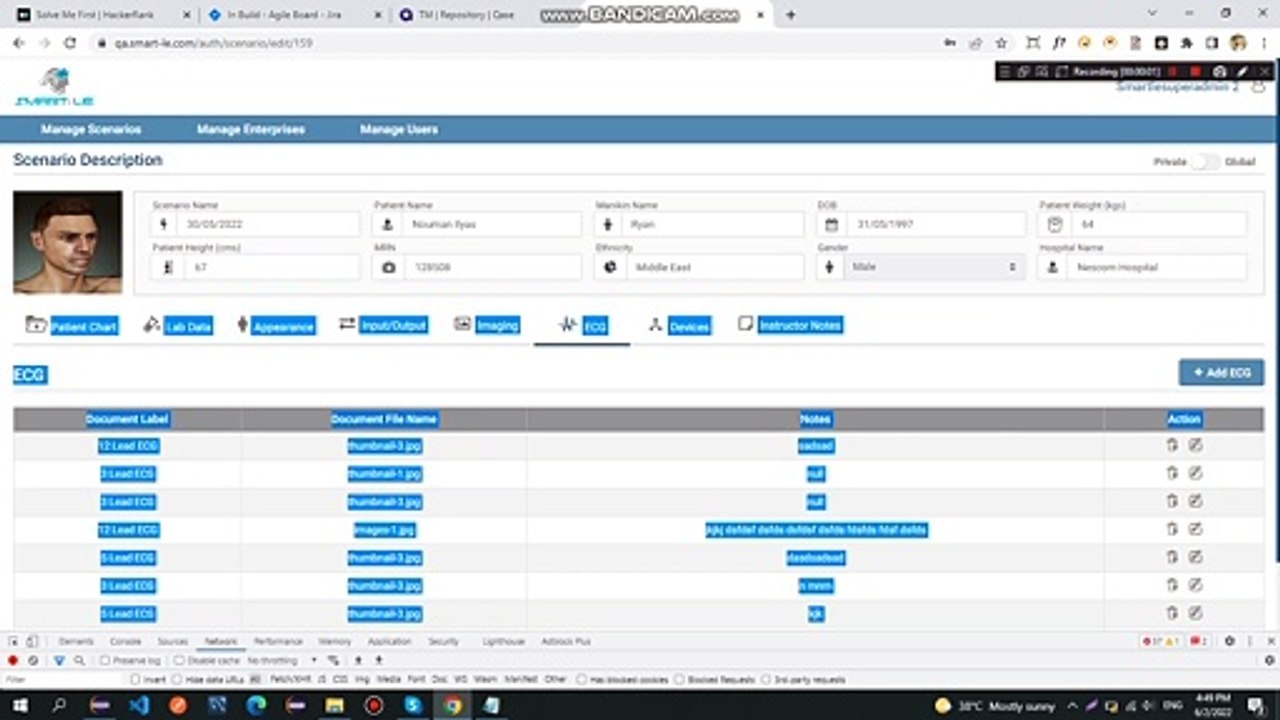1280x720 pixels.
Task: Open the Appearance tab
Action: [276, 326]
